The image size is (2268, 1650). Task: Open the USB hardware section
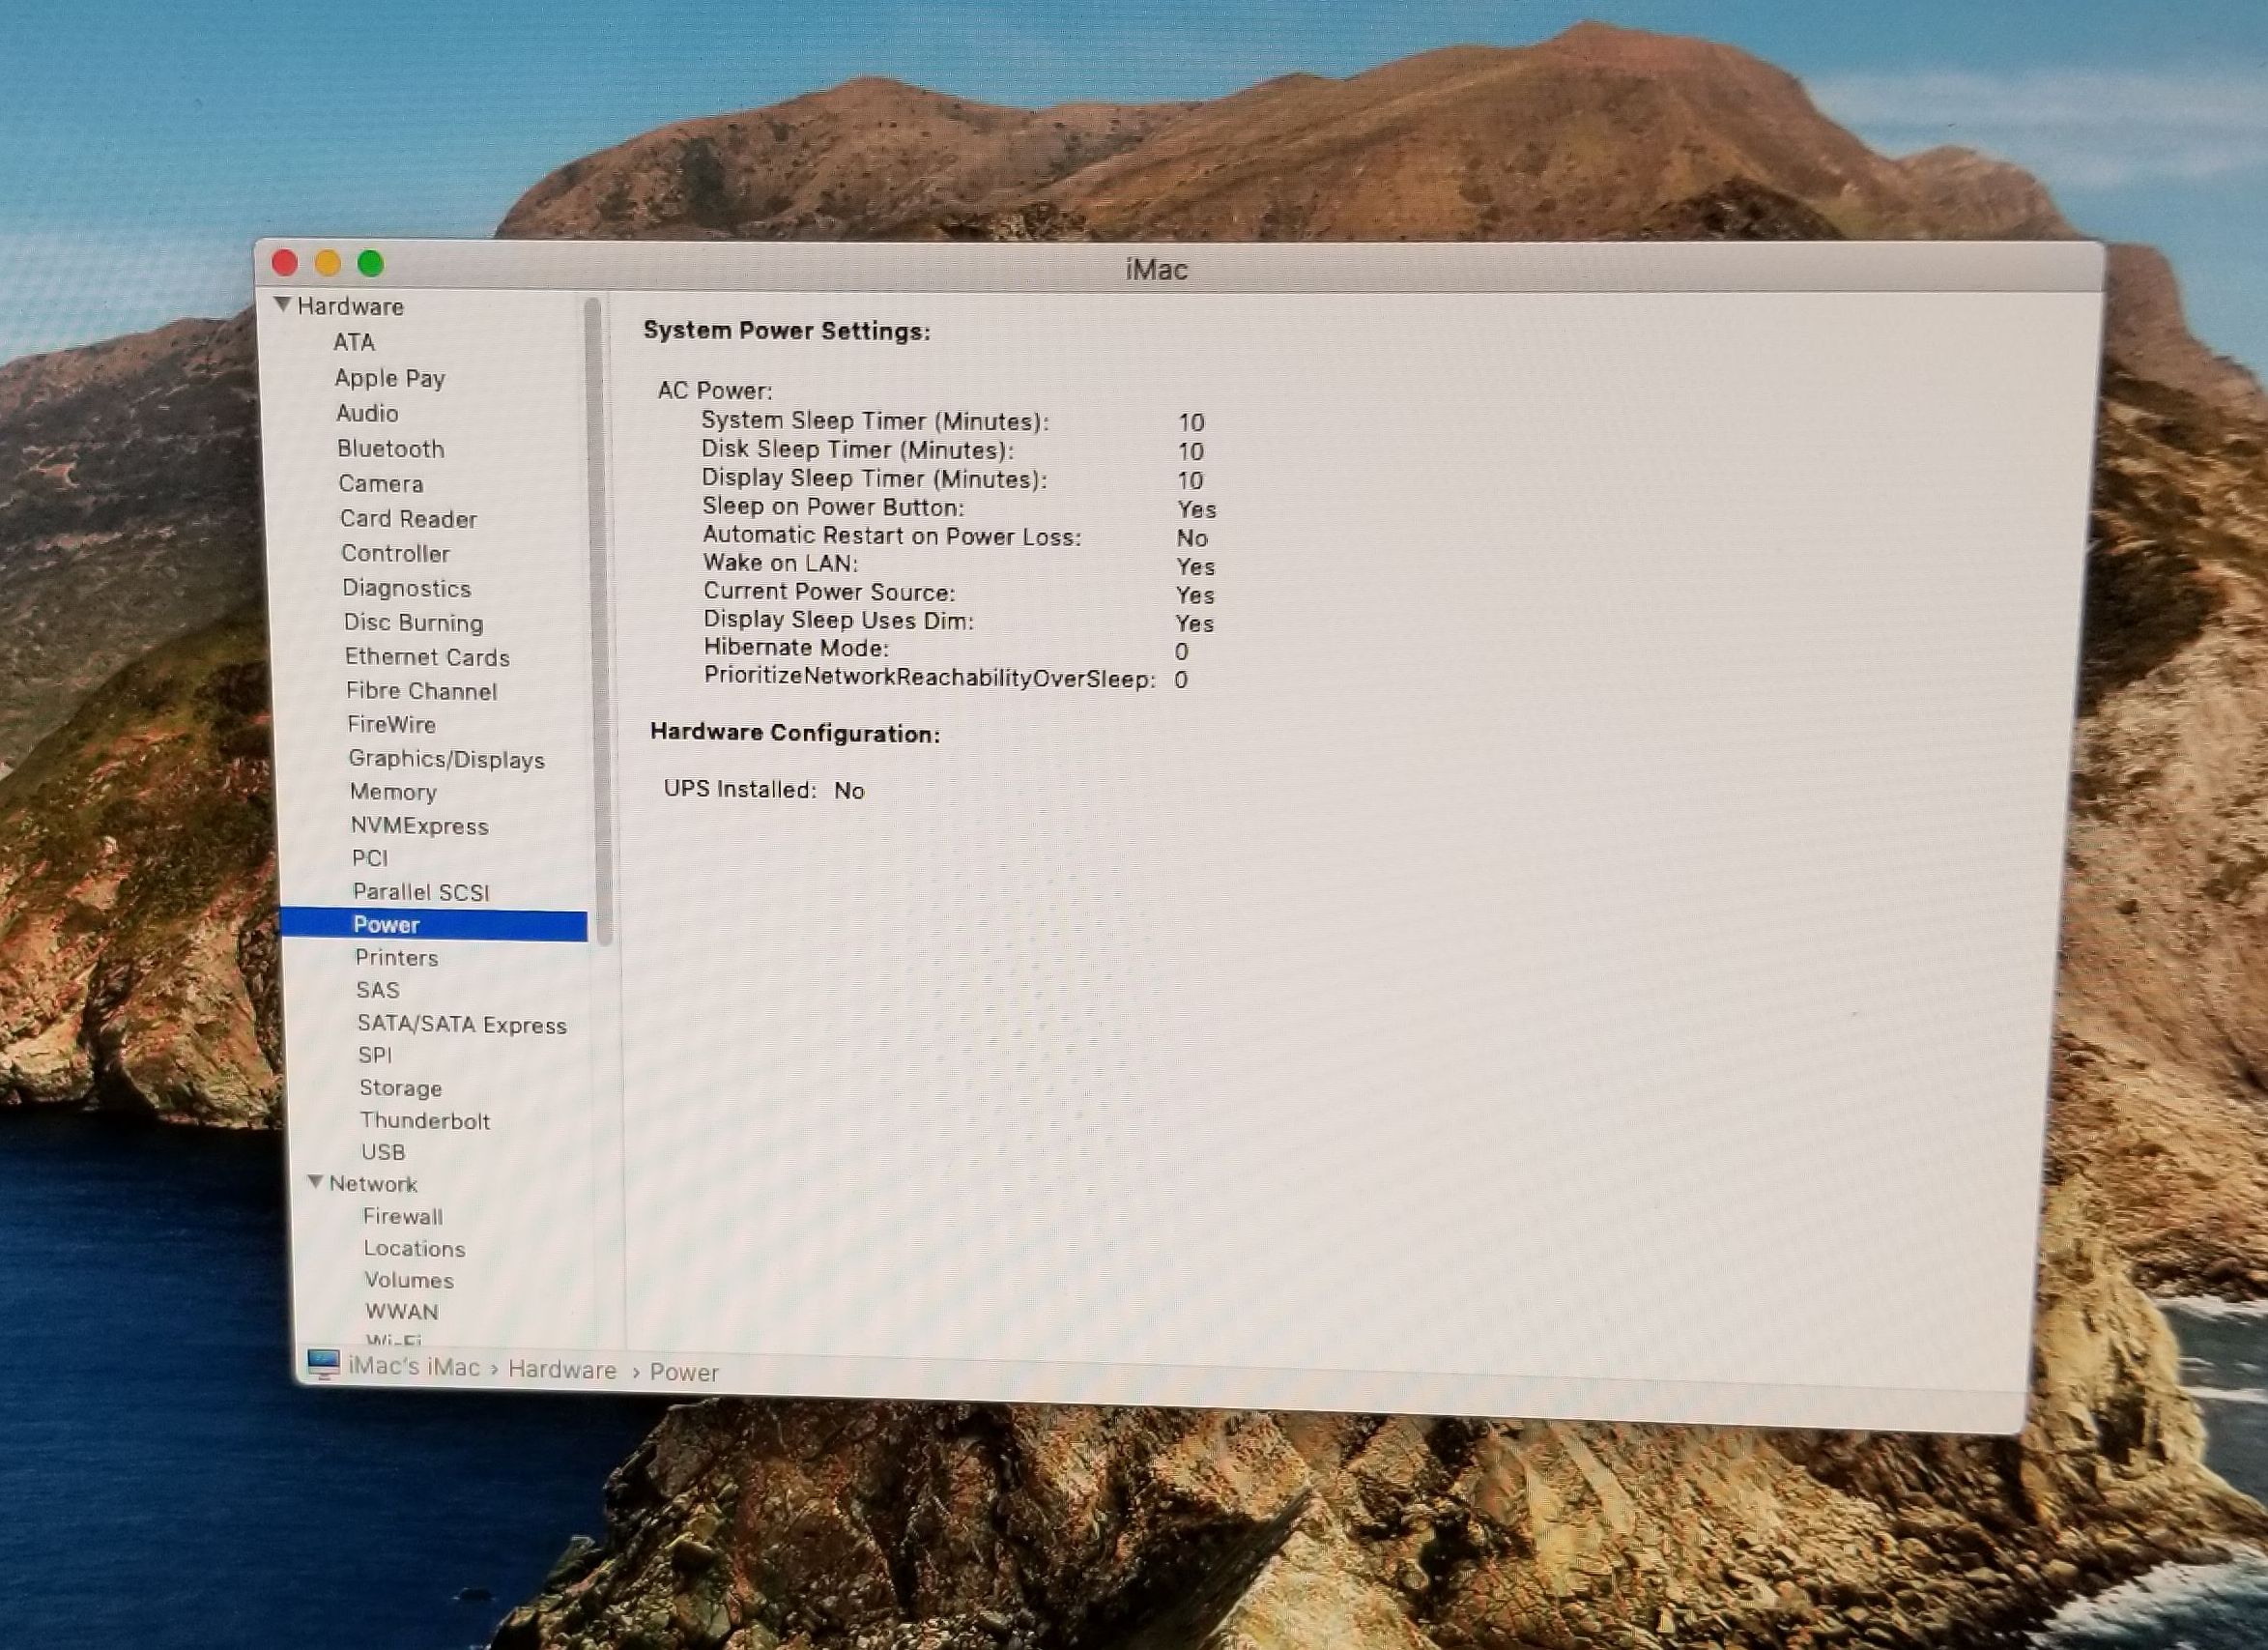click(383, 1152)
